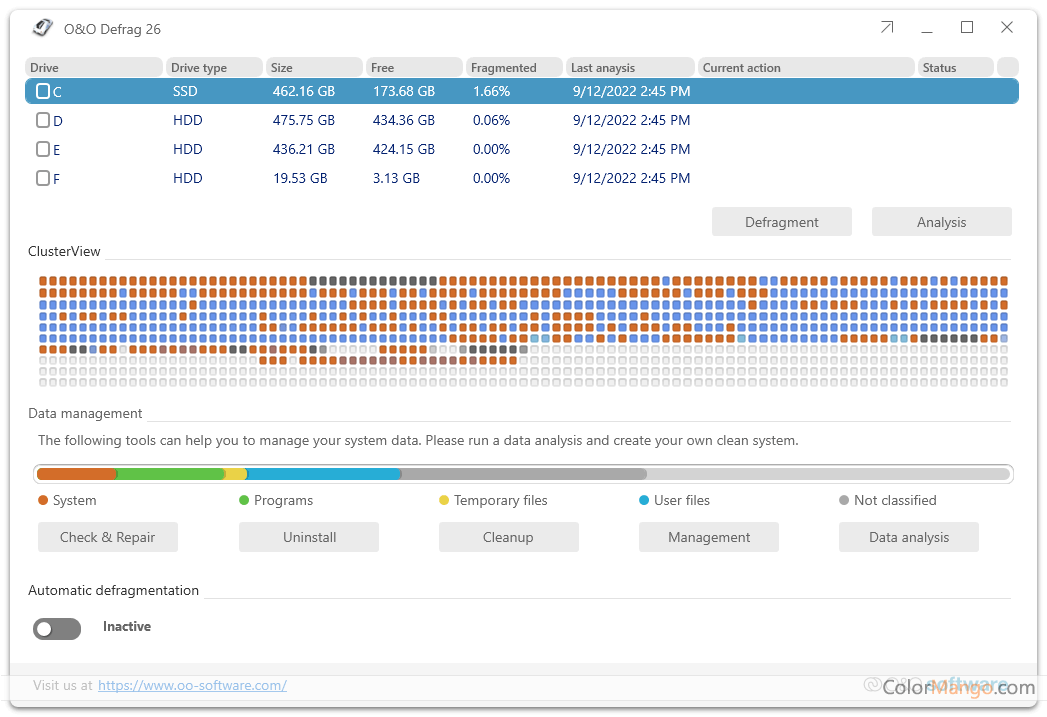The width and height of the screenshot is (1047, 717).
Task: Click the 3.13 GB free value
Action: click(396, 178)
